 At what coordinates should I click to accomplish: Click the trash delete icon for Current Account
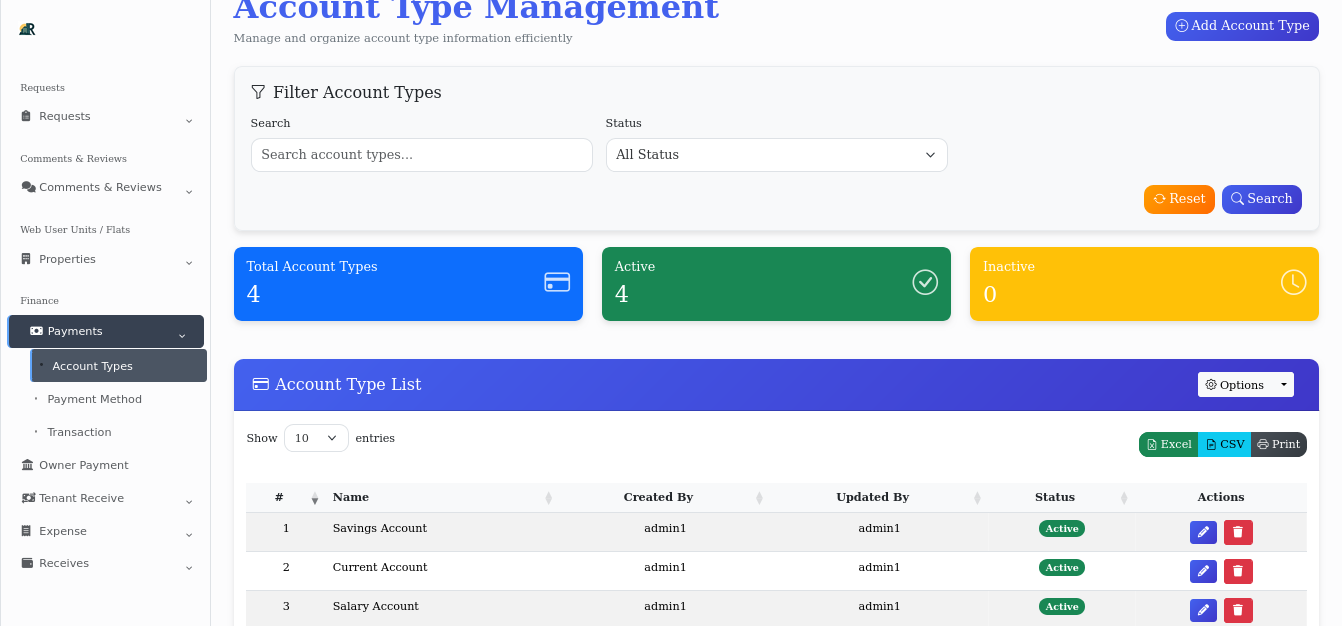[1238, 570]
